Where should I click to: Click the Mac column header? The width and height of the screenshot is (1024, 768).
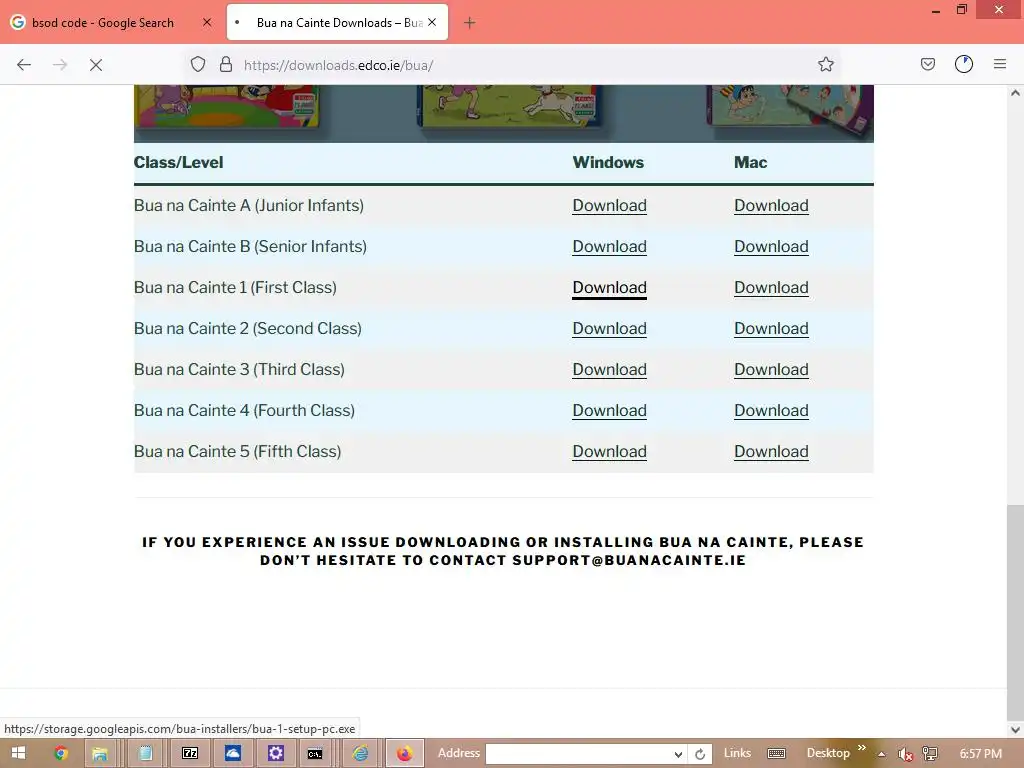pos(750,163)
